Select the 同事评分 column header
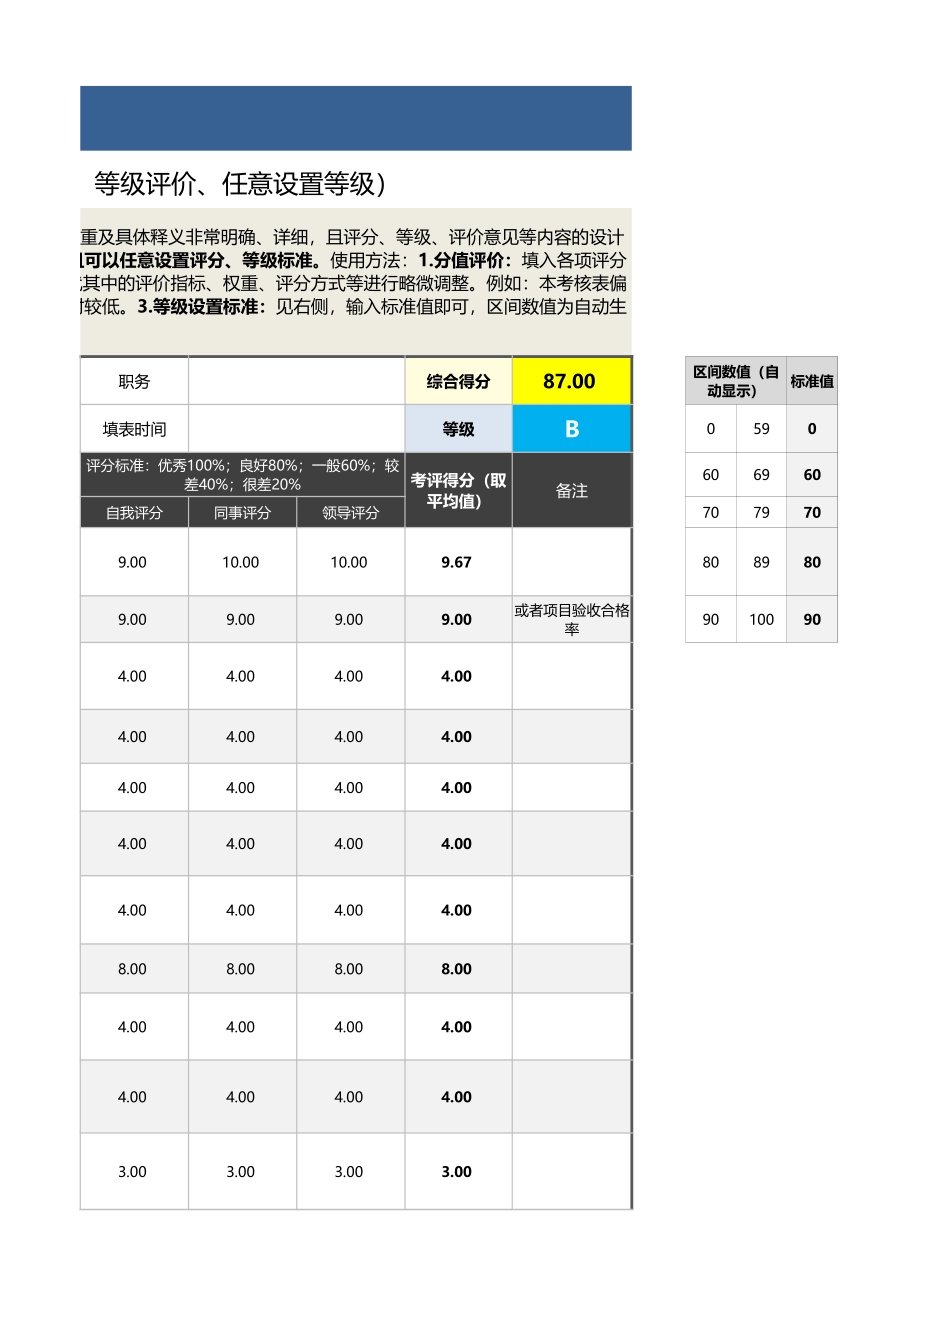This screenshot has height=1344, width=950. (x=242, y=512)
